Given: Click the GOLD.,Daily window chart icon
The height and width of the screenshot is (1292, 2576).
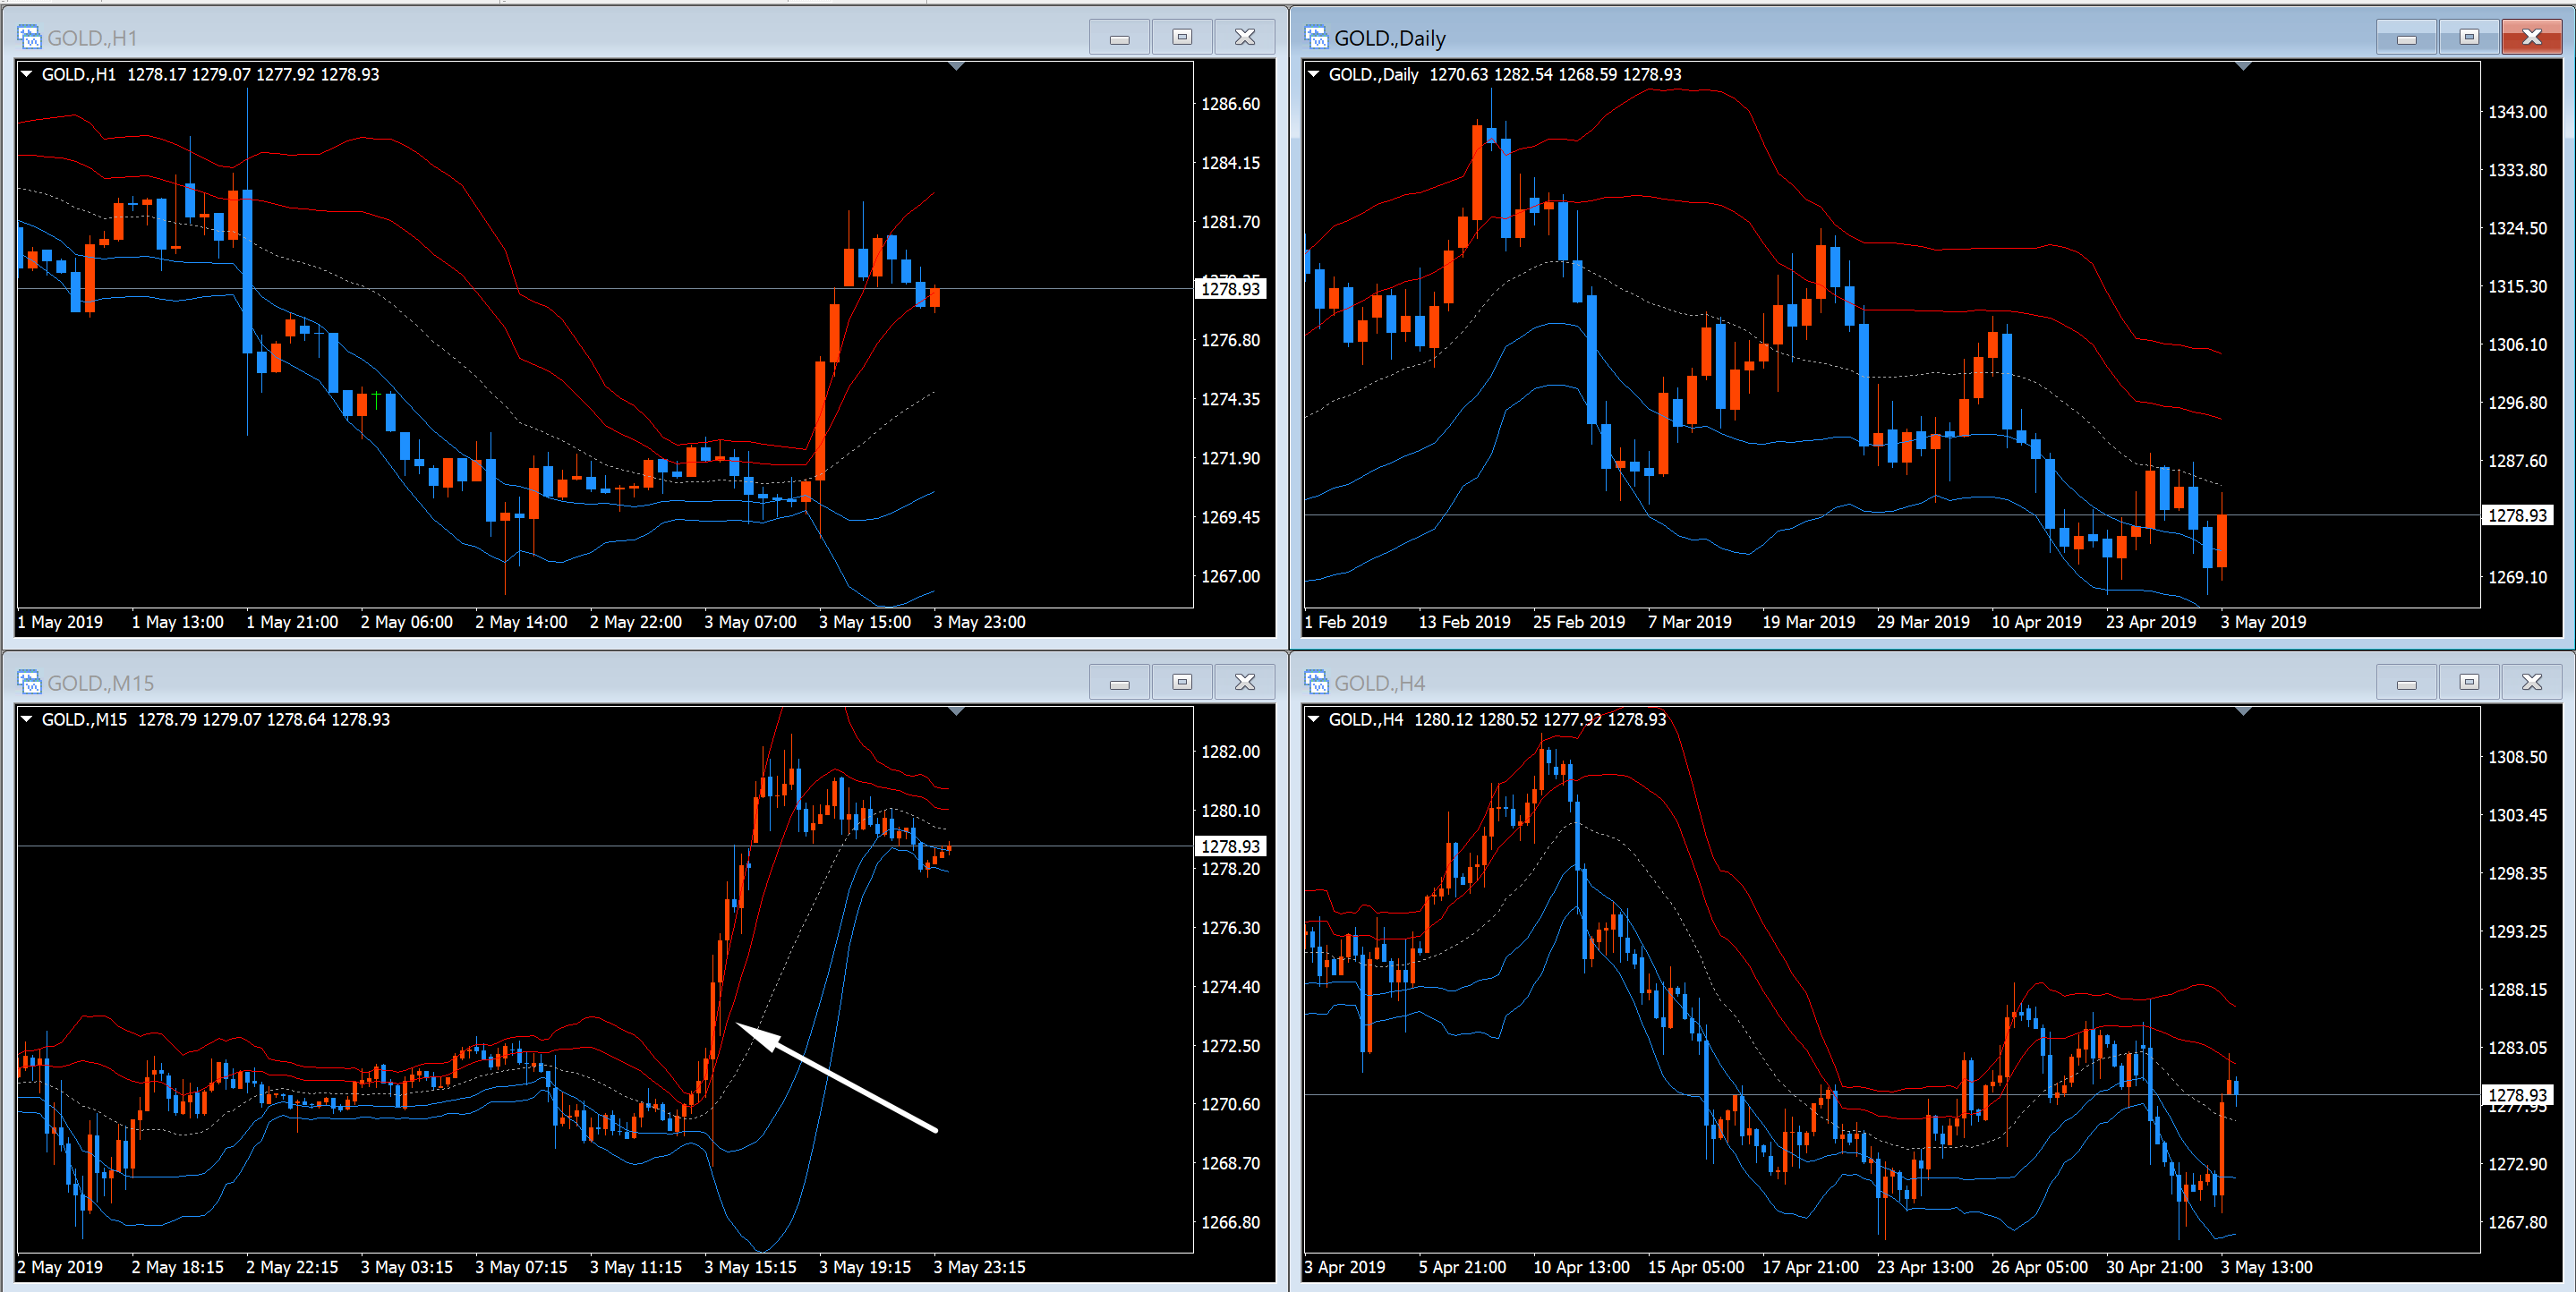Looking at the screenshot, I should [1316, 38].
